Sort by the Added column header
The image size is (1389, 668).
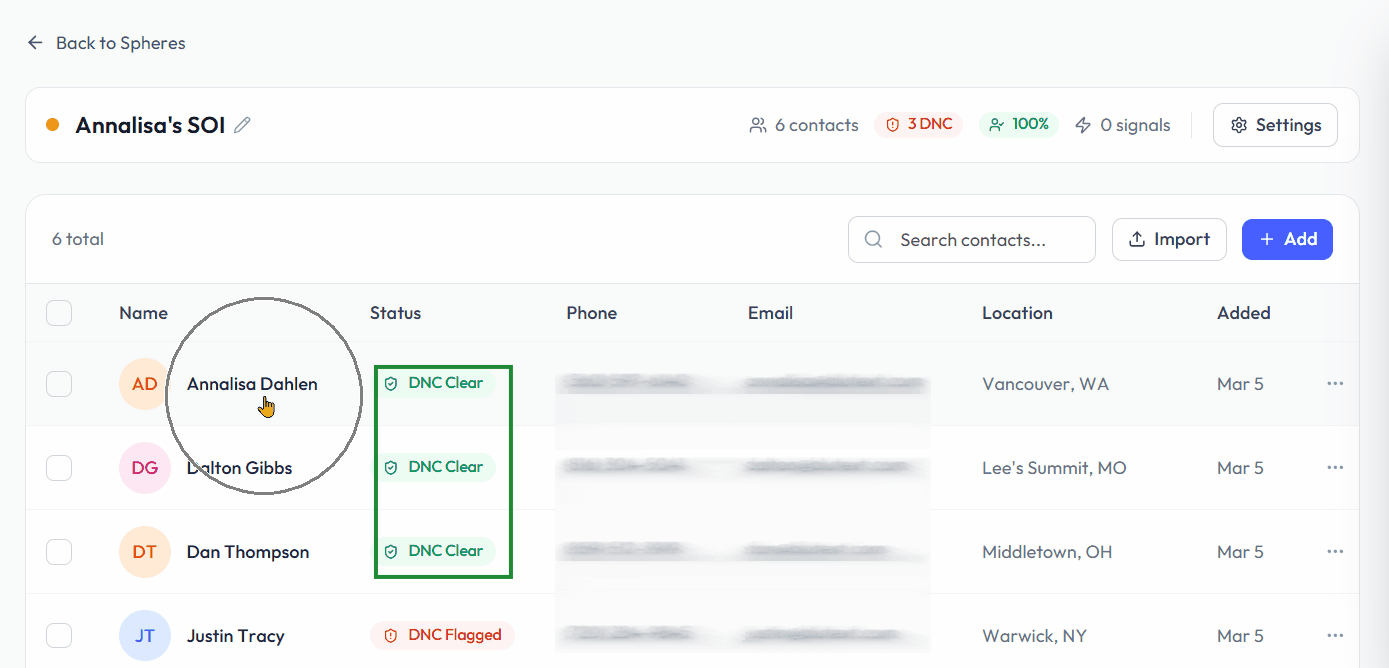(1243, 313)
